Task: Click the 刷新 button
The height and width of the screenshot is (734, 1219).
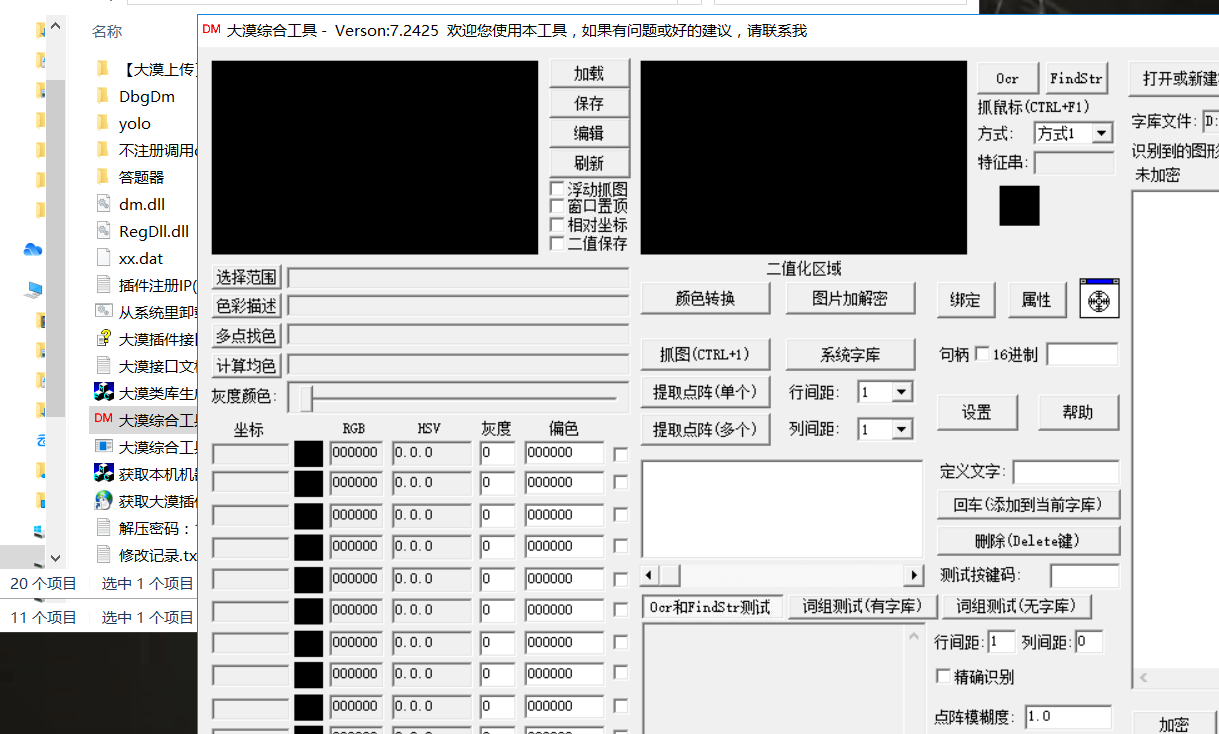Action: [x=590, y=163]
